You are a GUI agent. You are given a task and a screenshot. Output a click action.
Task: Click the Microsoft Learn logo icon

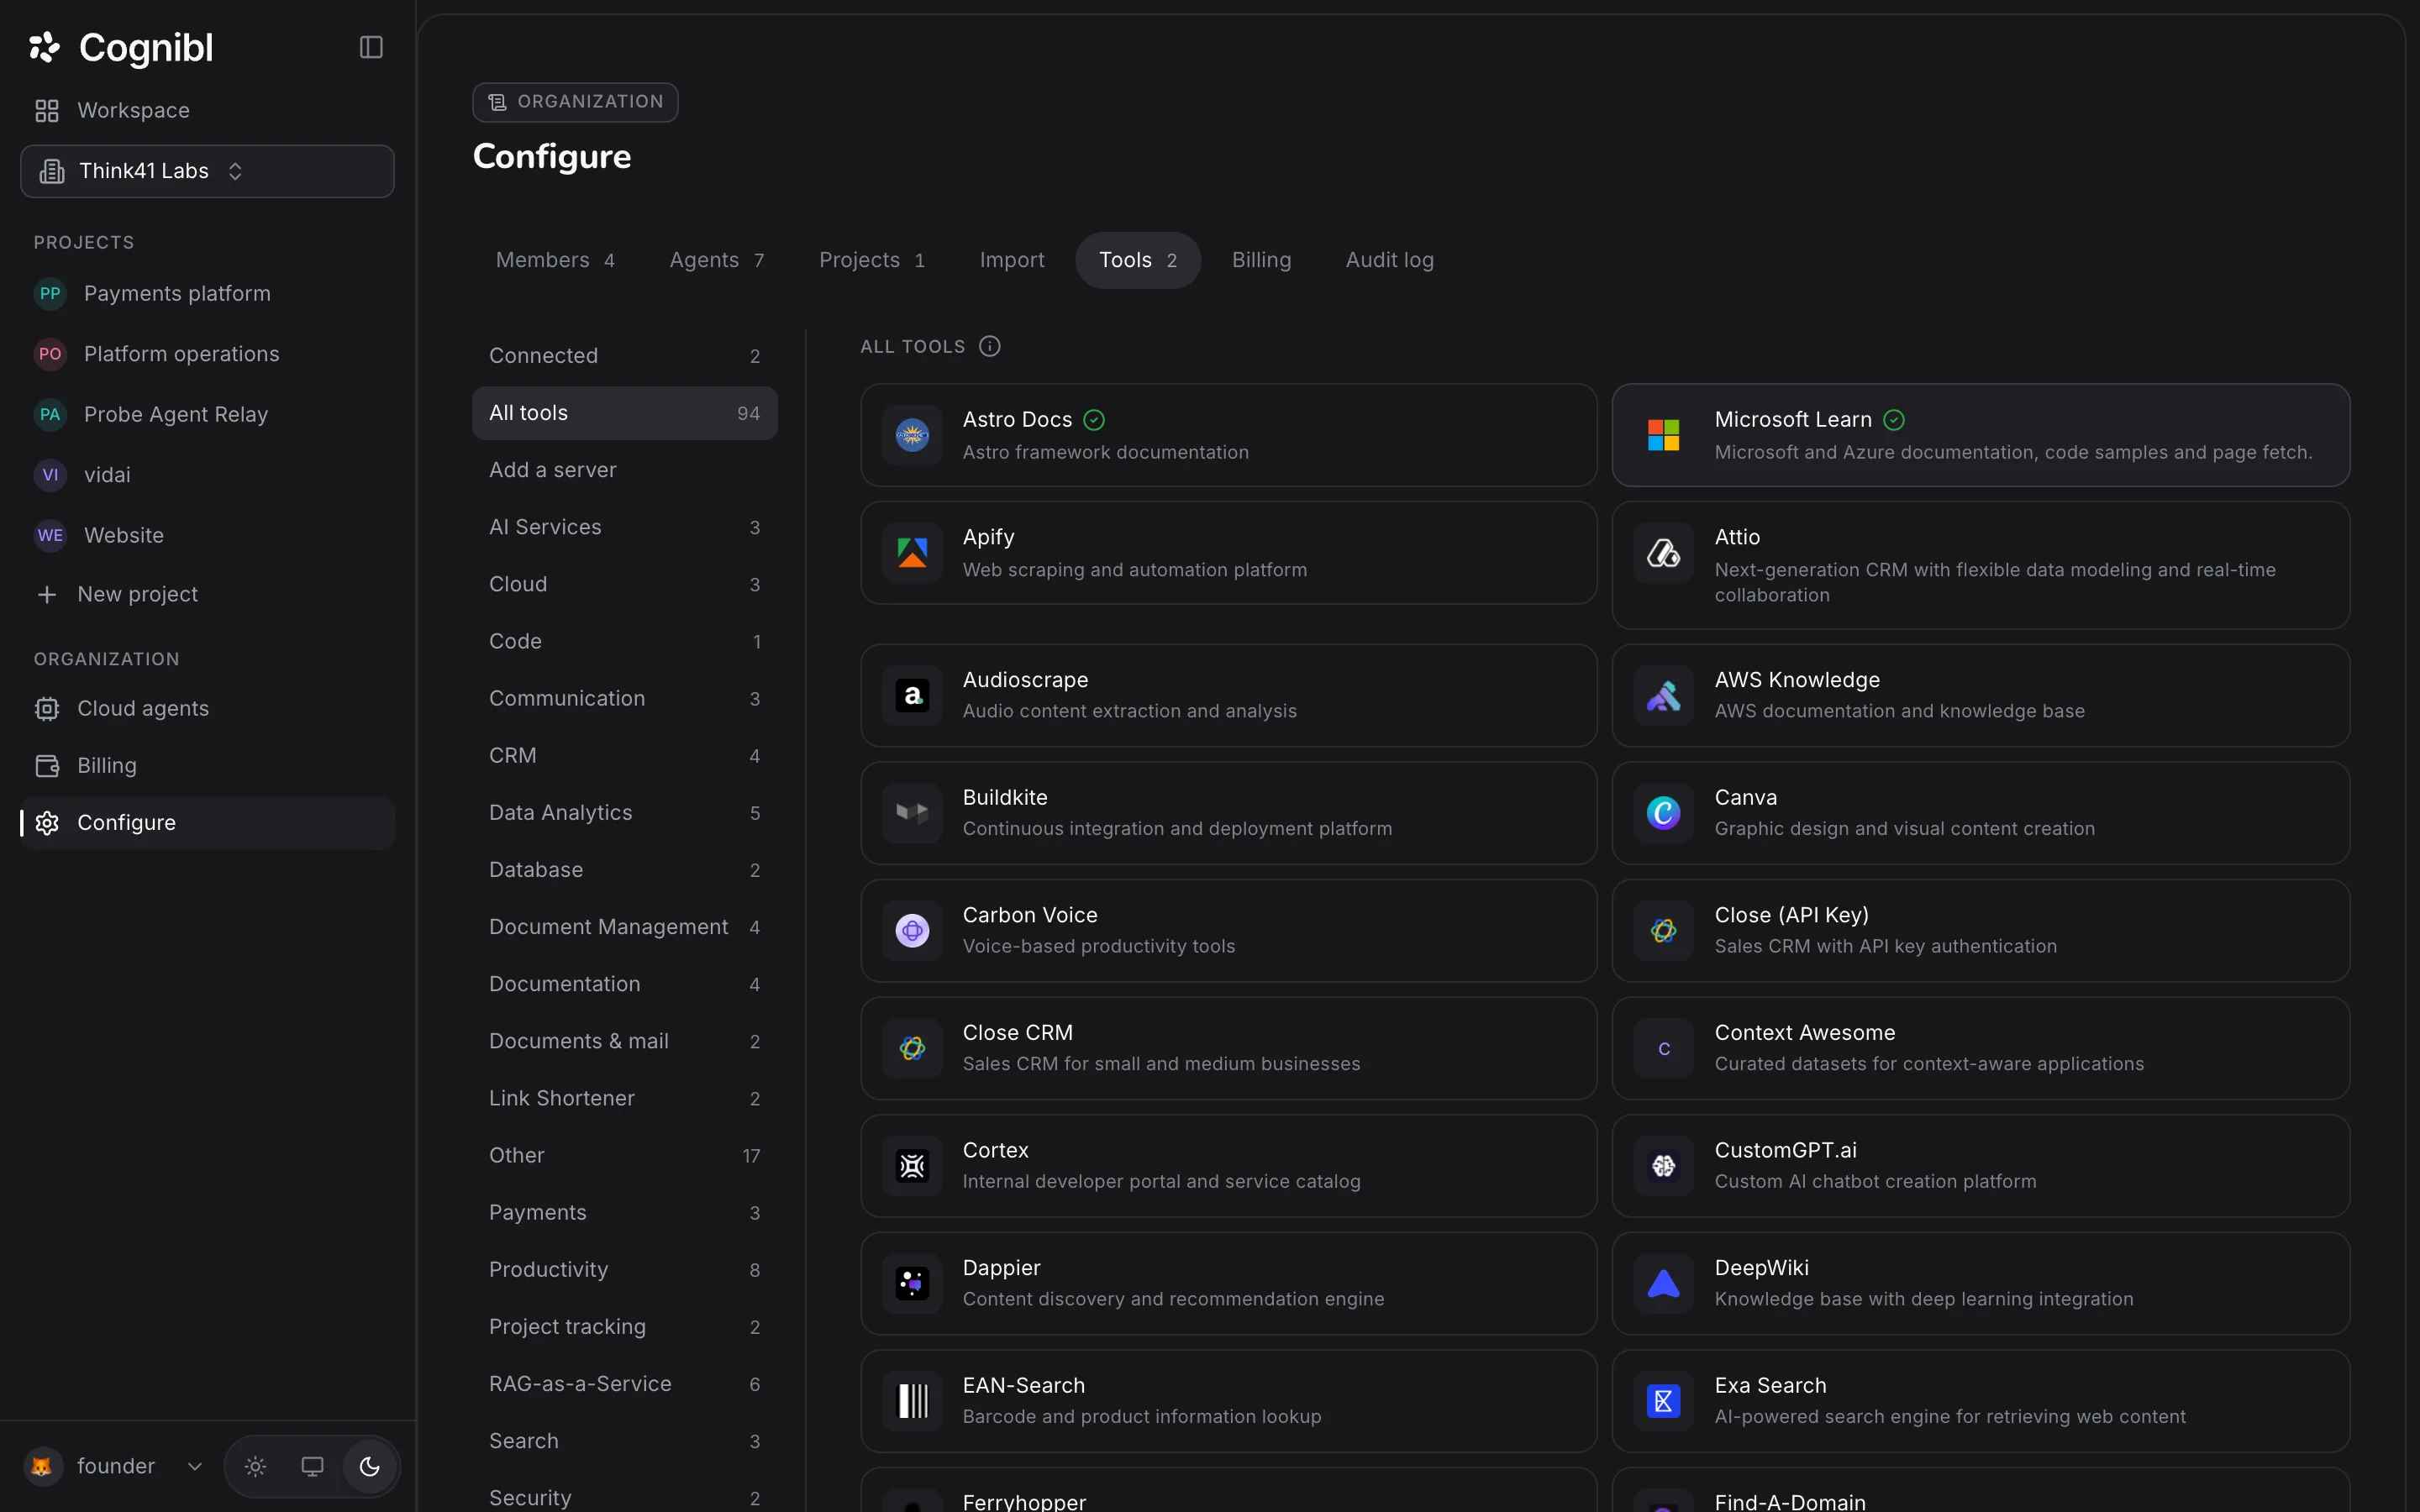[1663, 435]
